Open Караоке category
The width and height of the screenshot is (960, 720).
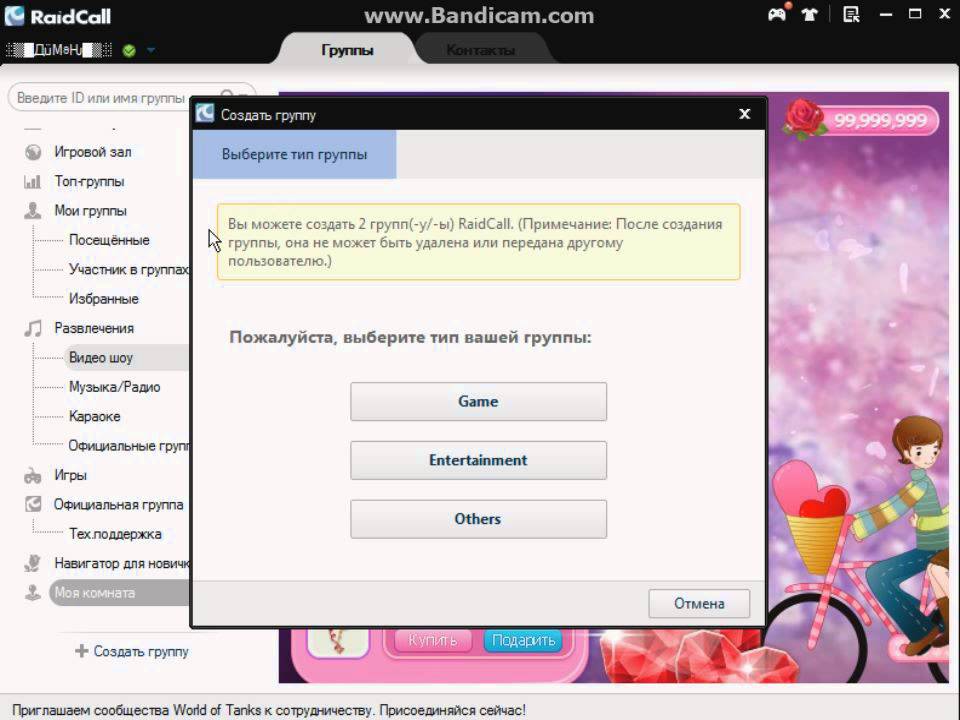coord(95,416)
